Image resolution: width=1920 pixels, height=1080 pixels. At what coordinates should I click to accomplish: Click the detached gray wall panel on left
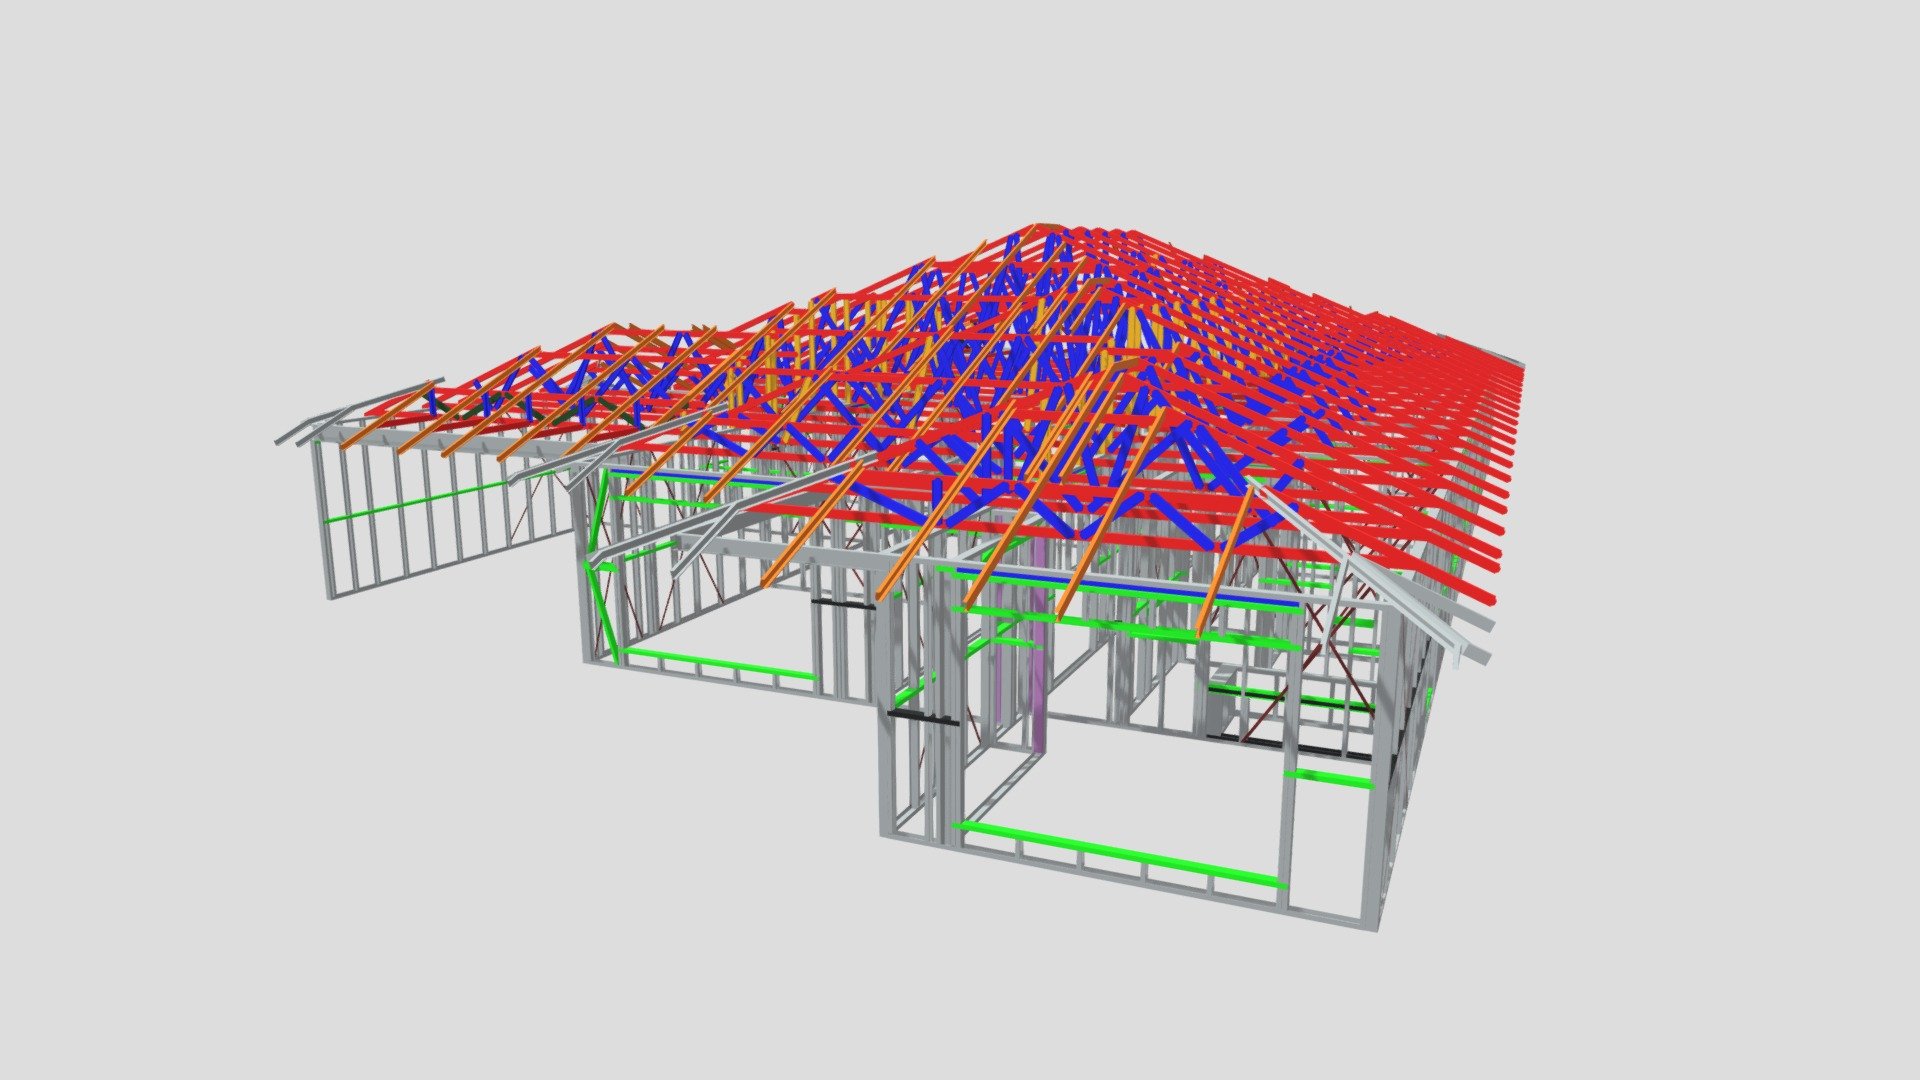tap(447, 515)
